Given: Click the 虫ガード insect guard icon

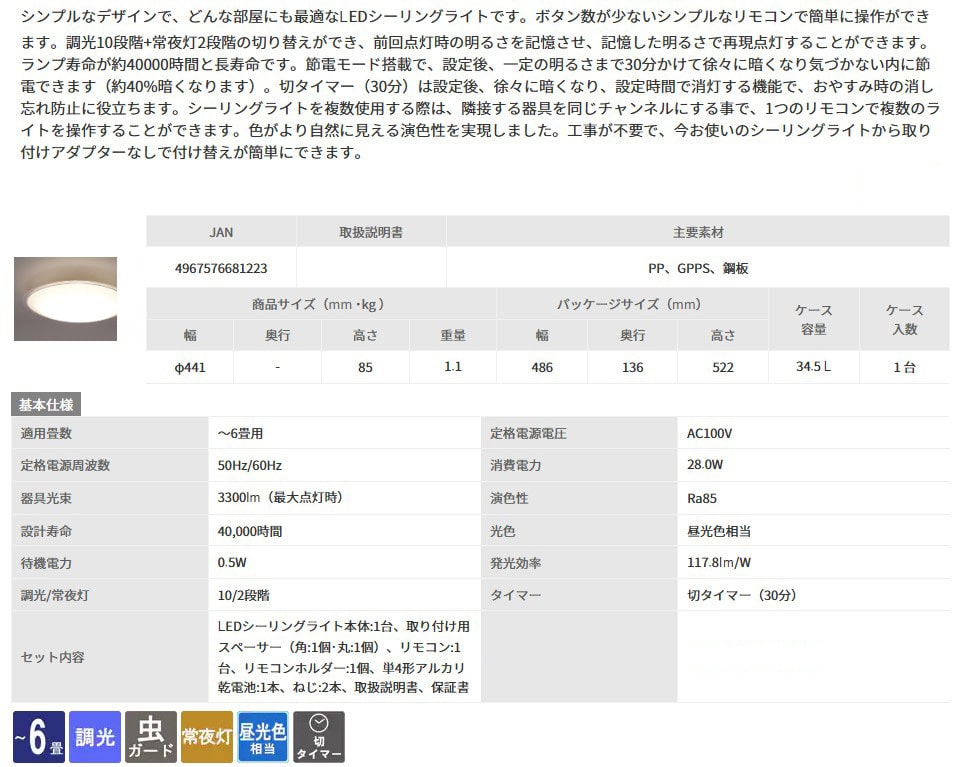Looking at the screenshot, I should [x=150, y=737].
